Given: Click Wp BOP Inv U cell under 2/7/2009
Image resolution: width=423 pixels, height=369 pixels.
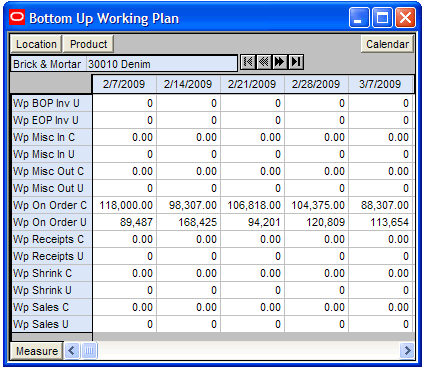Looking at the screenshot, I should [125, 103].
